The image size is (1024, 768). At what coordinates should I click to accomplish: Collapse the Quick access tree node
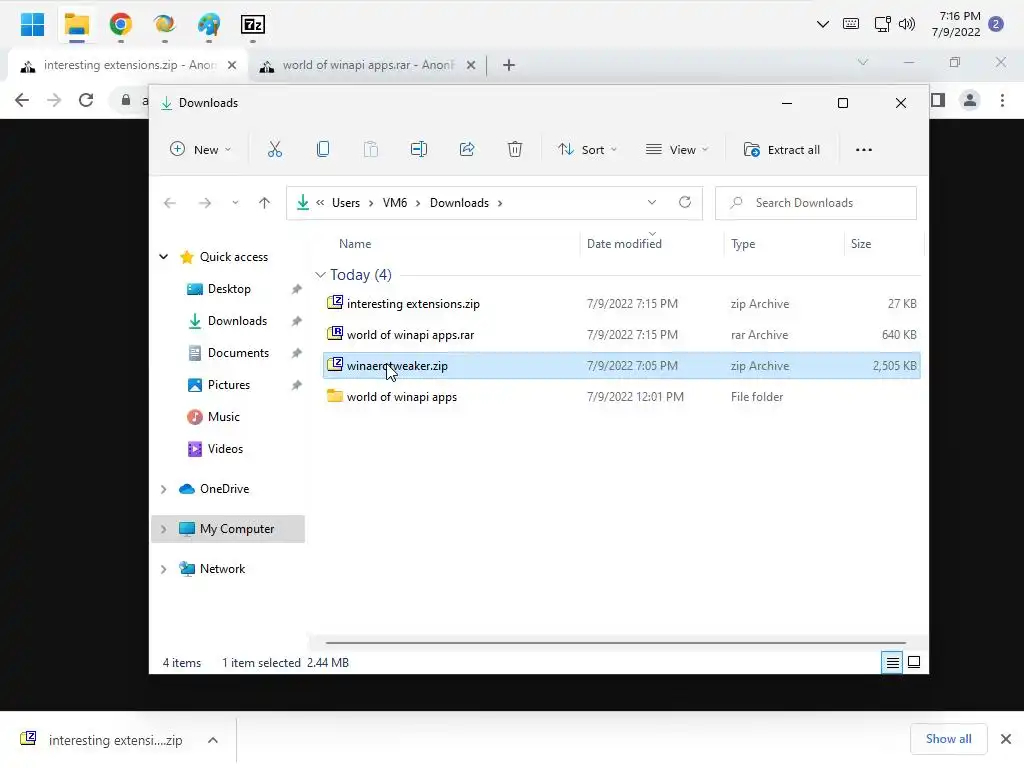click(163, 257)
